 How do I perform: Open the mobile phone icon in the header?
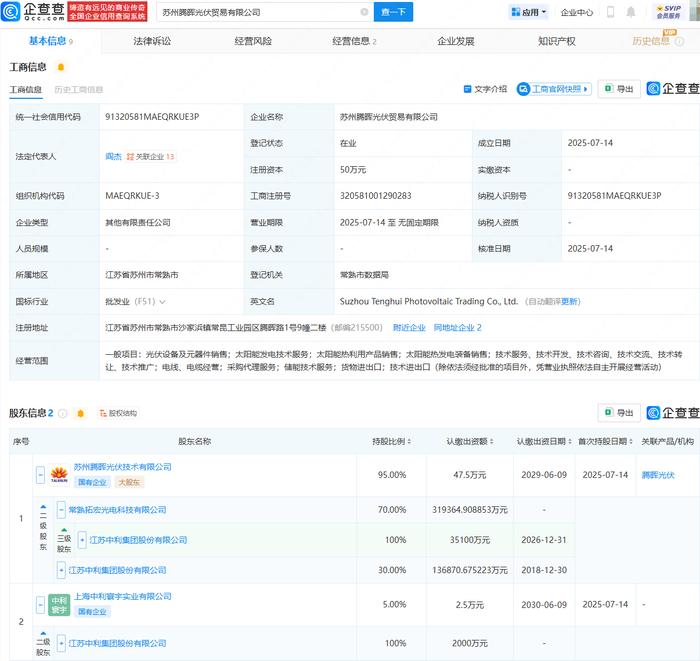pyautogui.click(x=610, y=12)
